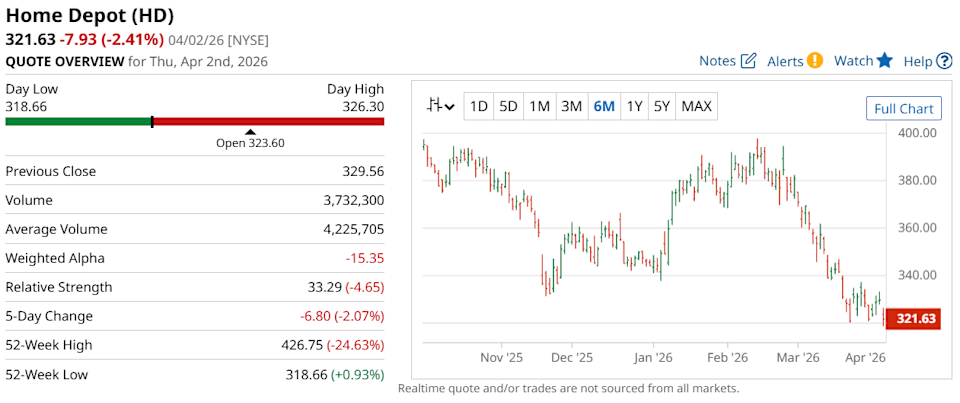Viewport: 960px width, 403px height.
Task: Show MAX history on chart
Action: click(696, 106)
